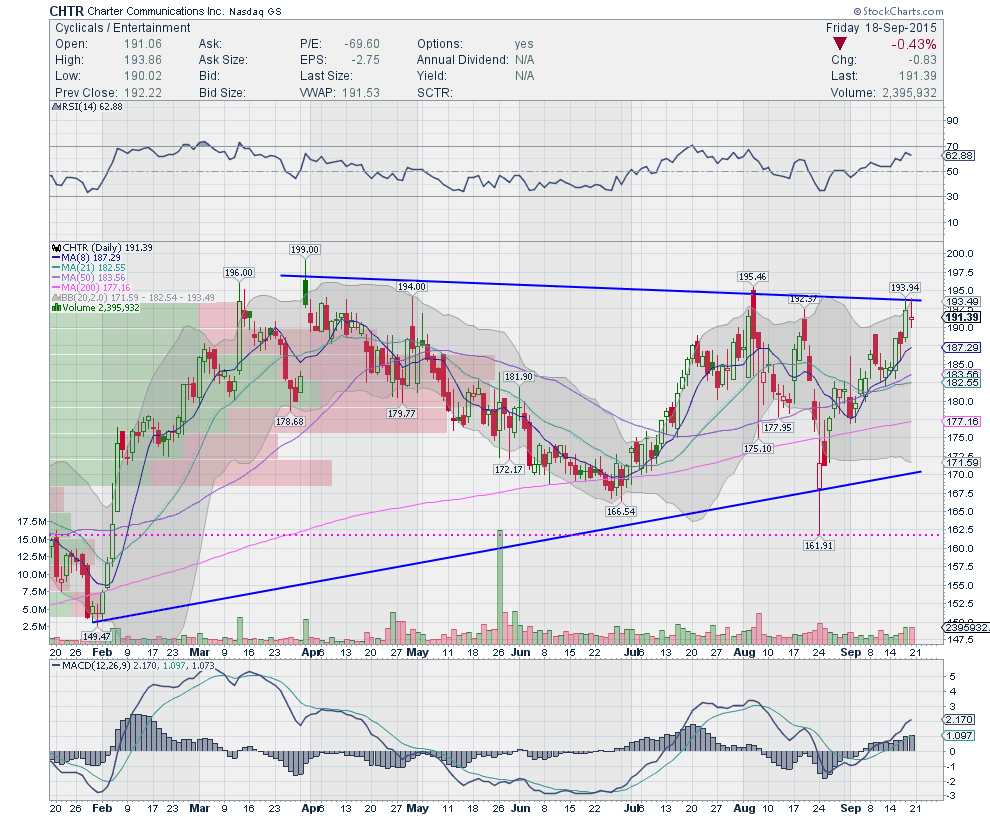Click the Low price value 190.02
990x817 pixels.
click(143, 76)
